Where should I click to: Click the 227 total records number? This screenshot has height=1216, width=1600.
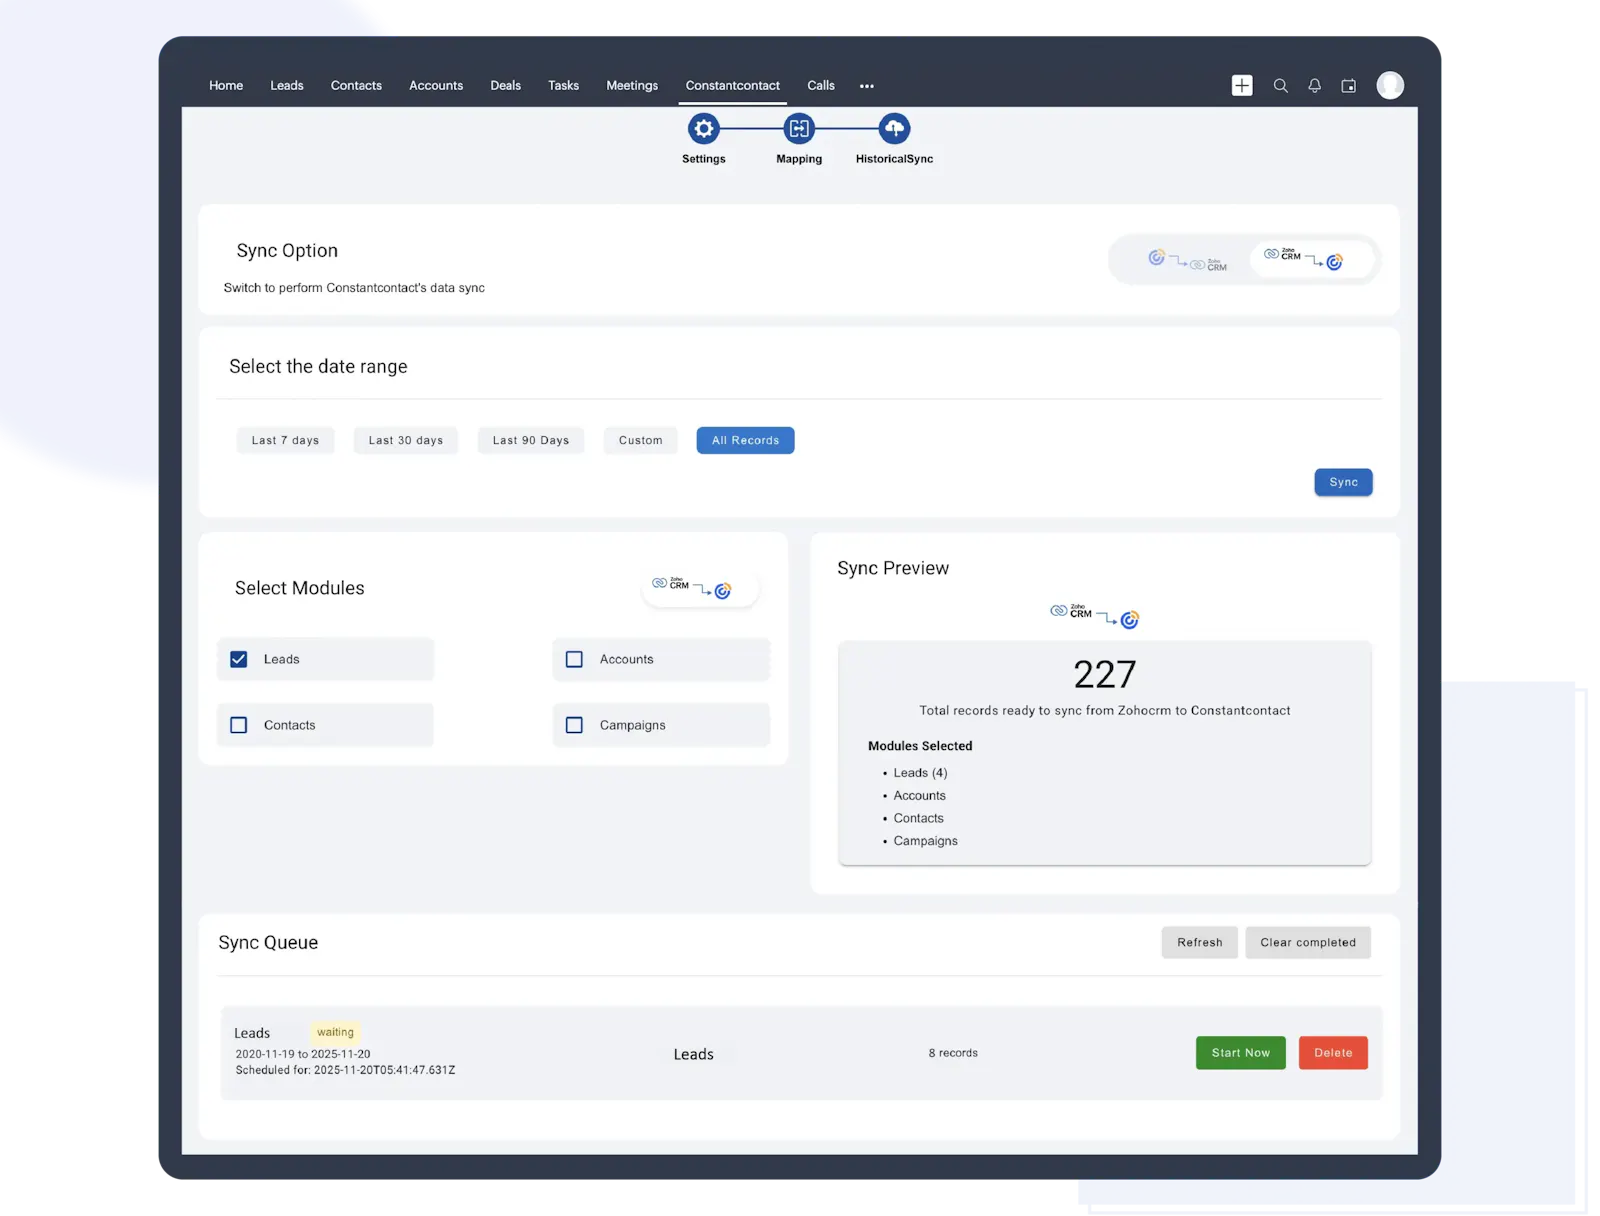point(1104,674)
